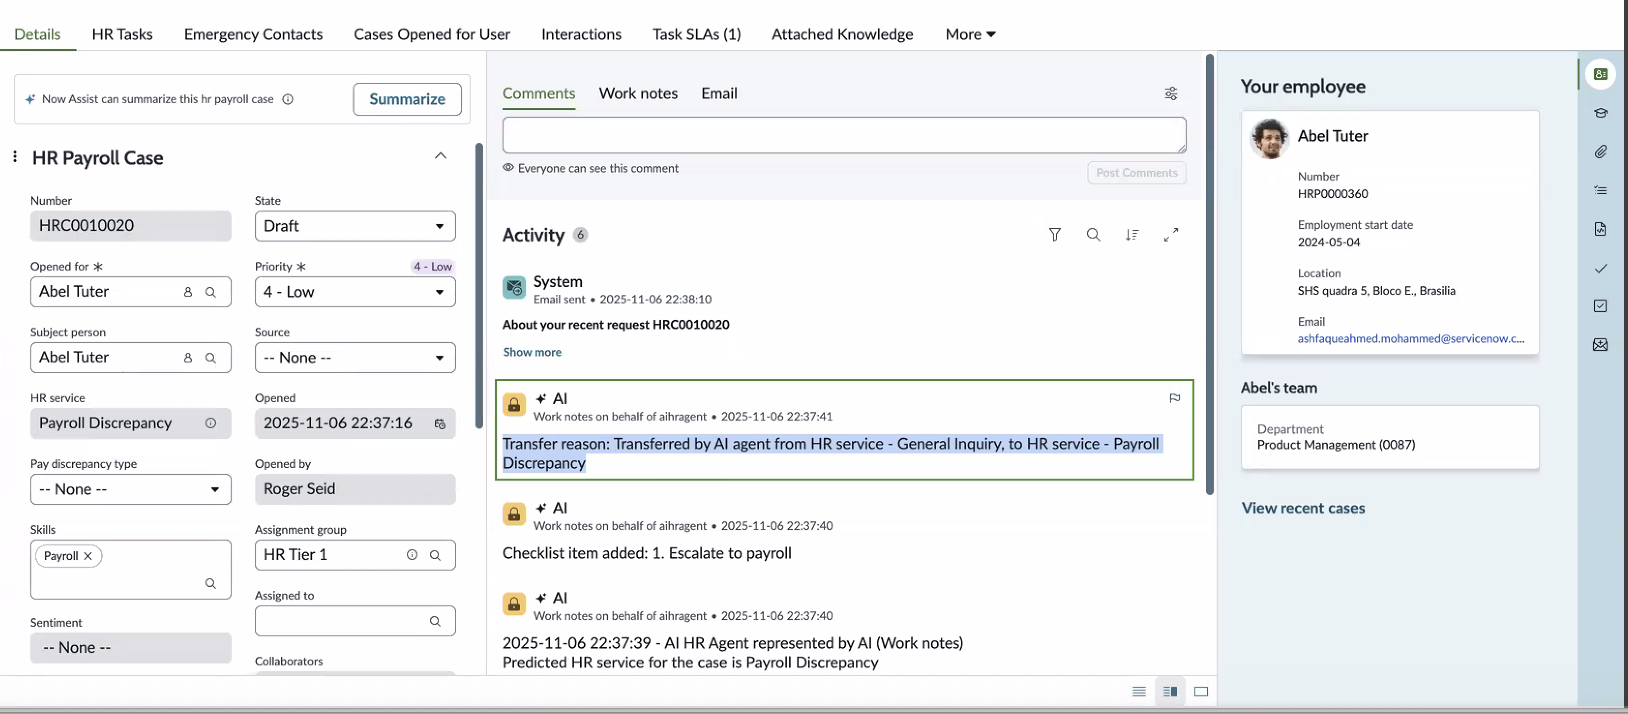This screenshot has height=714, width=1628.
Task: Switch to the full-width layout view
Action: 1201,691
